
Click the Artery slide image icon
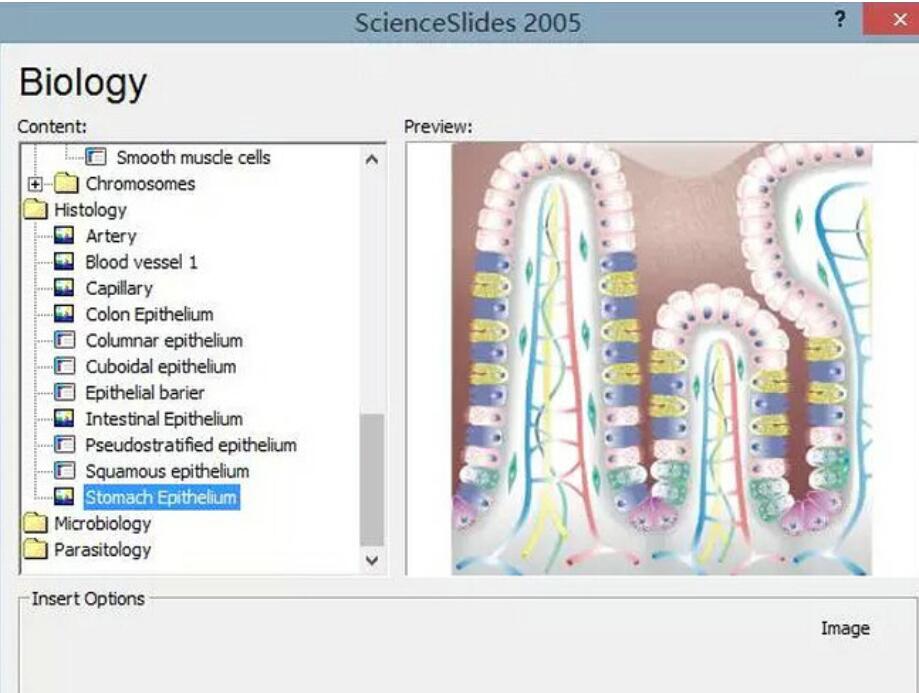(x=65, y=236)
